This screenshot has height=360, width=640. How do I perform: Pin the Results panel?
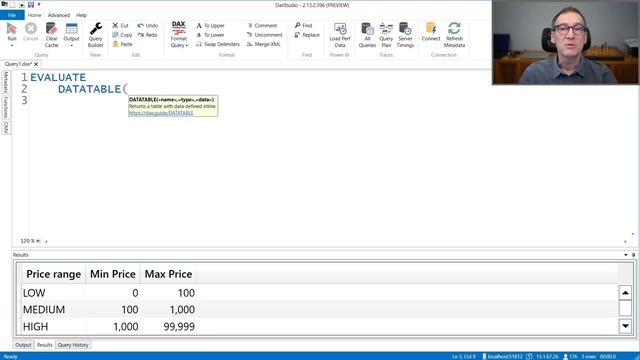tap(633, 255)
